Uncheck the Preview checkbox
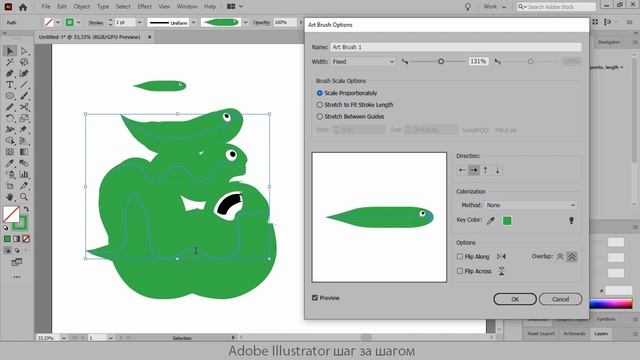Screen dimensions: 640x360 (315, 298)
